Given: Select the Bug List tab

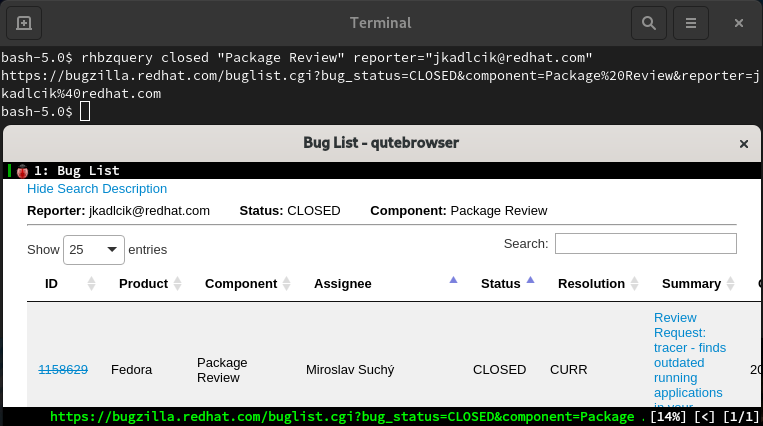Looking at the screenshot, I should pyautogui.click(x=76, y=171).
